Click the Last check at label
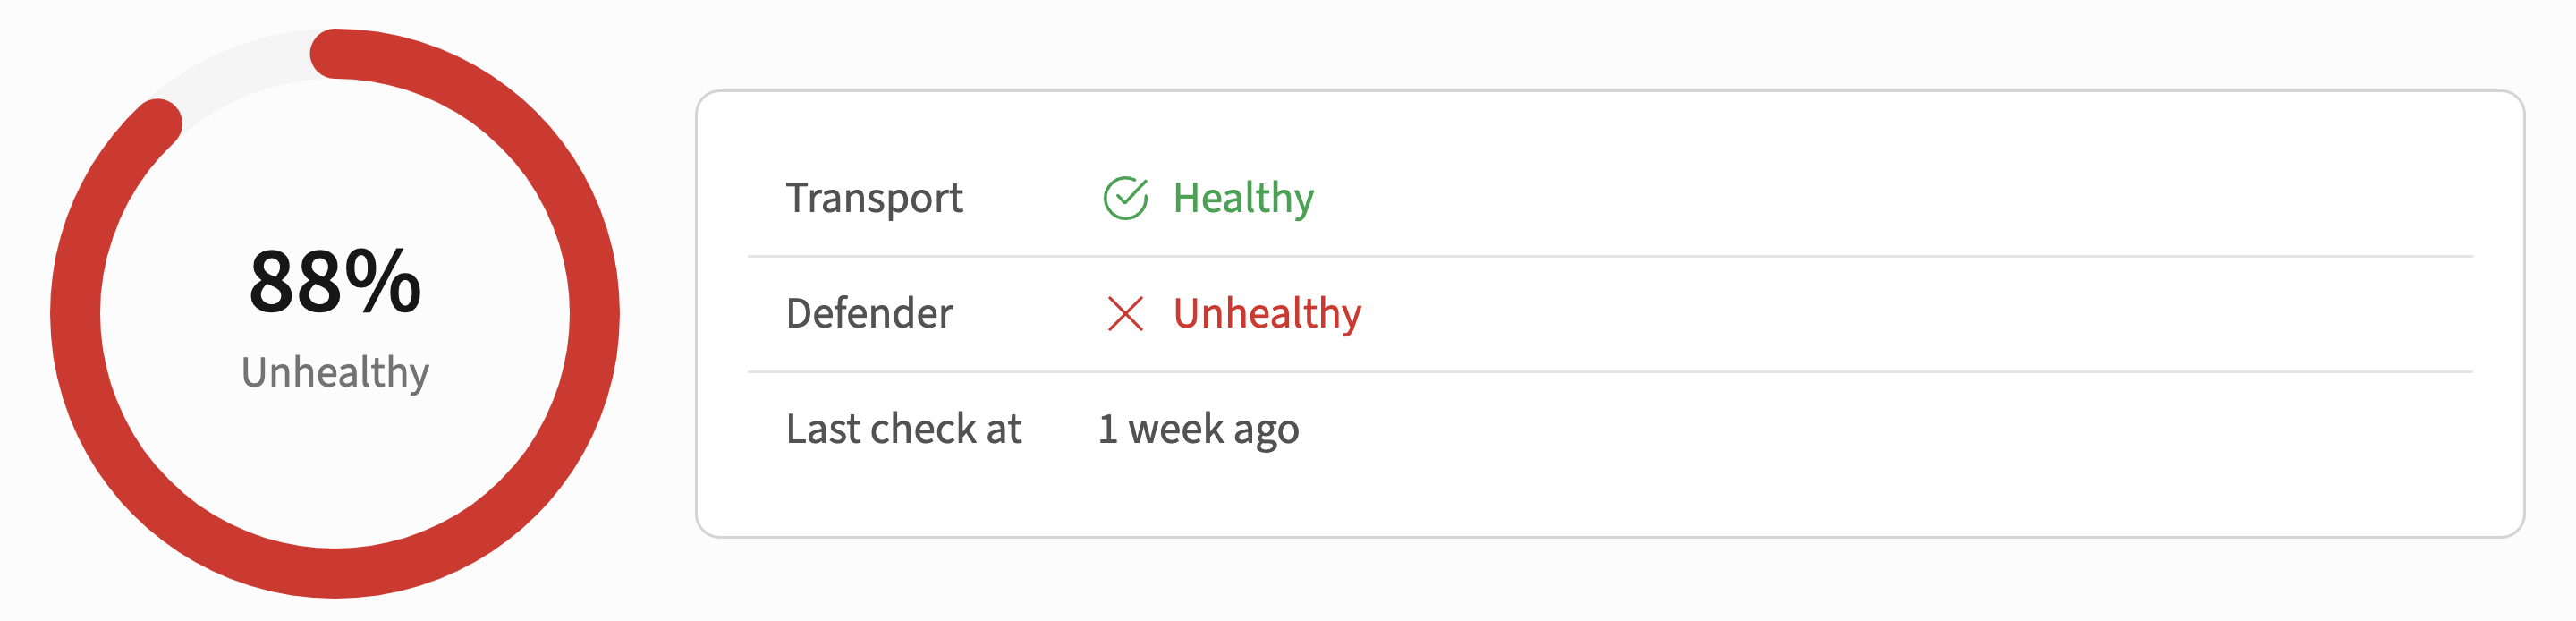Screen dimensions: 2576x621 pos(903,429)
